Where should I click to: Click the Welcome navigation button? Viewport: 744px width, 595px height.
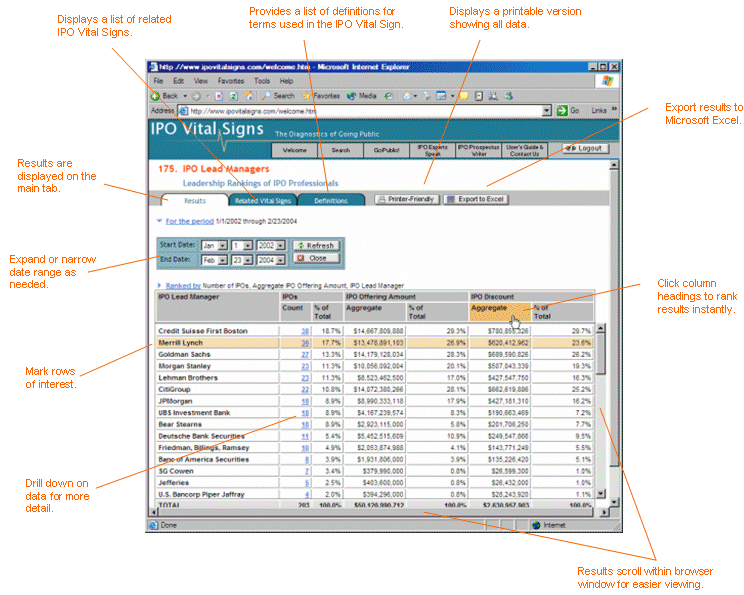[x=295, y=150]
